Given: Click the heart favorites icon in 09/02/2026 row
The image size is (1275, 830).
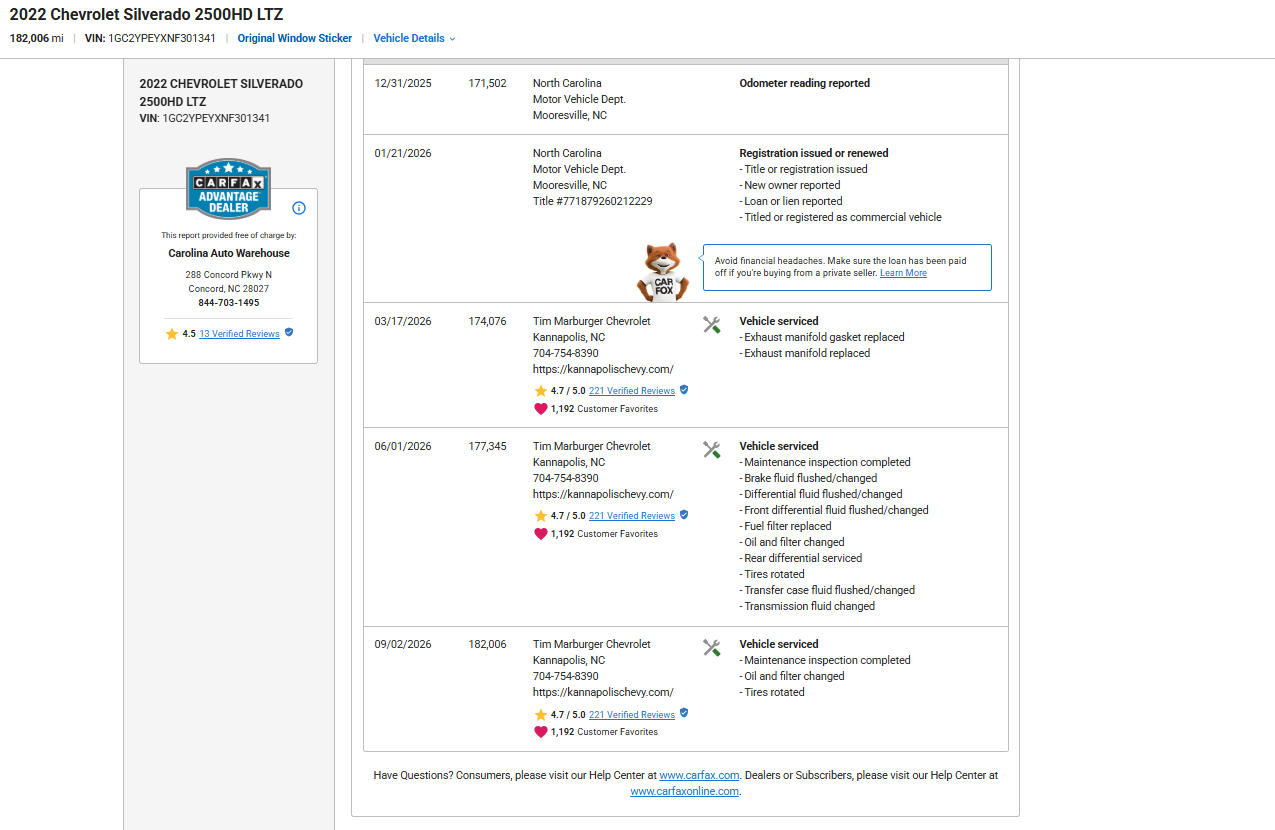Looking at the screenshot, I should point(540,731).
